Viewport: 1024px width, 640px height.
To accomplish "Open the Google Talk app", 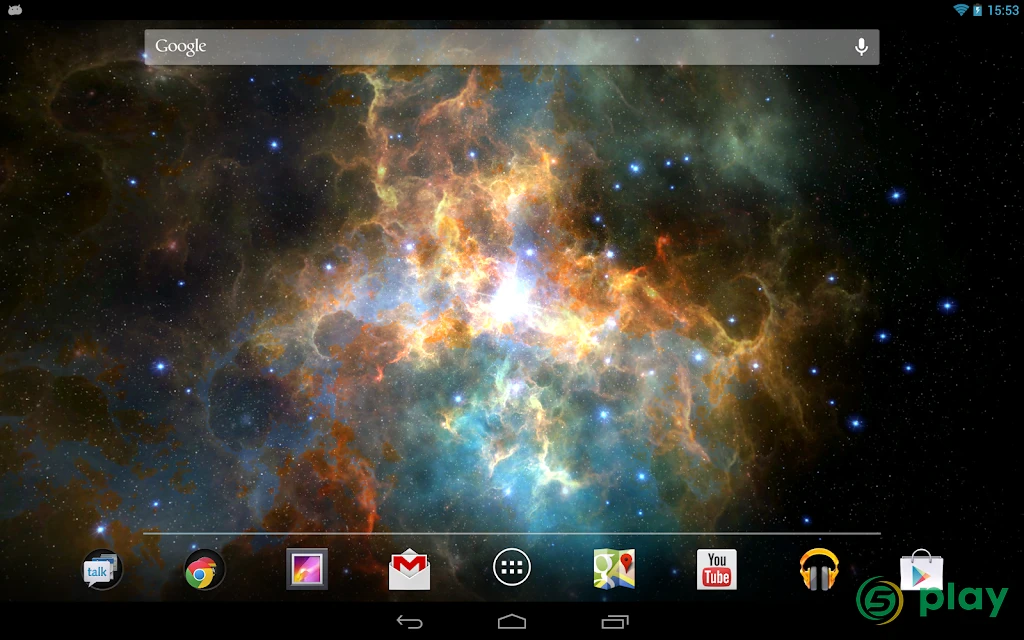I will (101, 569).
